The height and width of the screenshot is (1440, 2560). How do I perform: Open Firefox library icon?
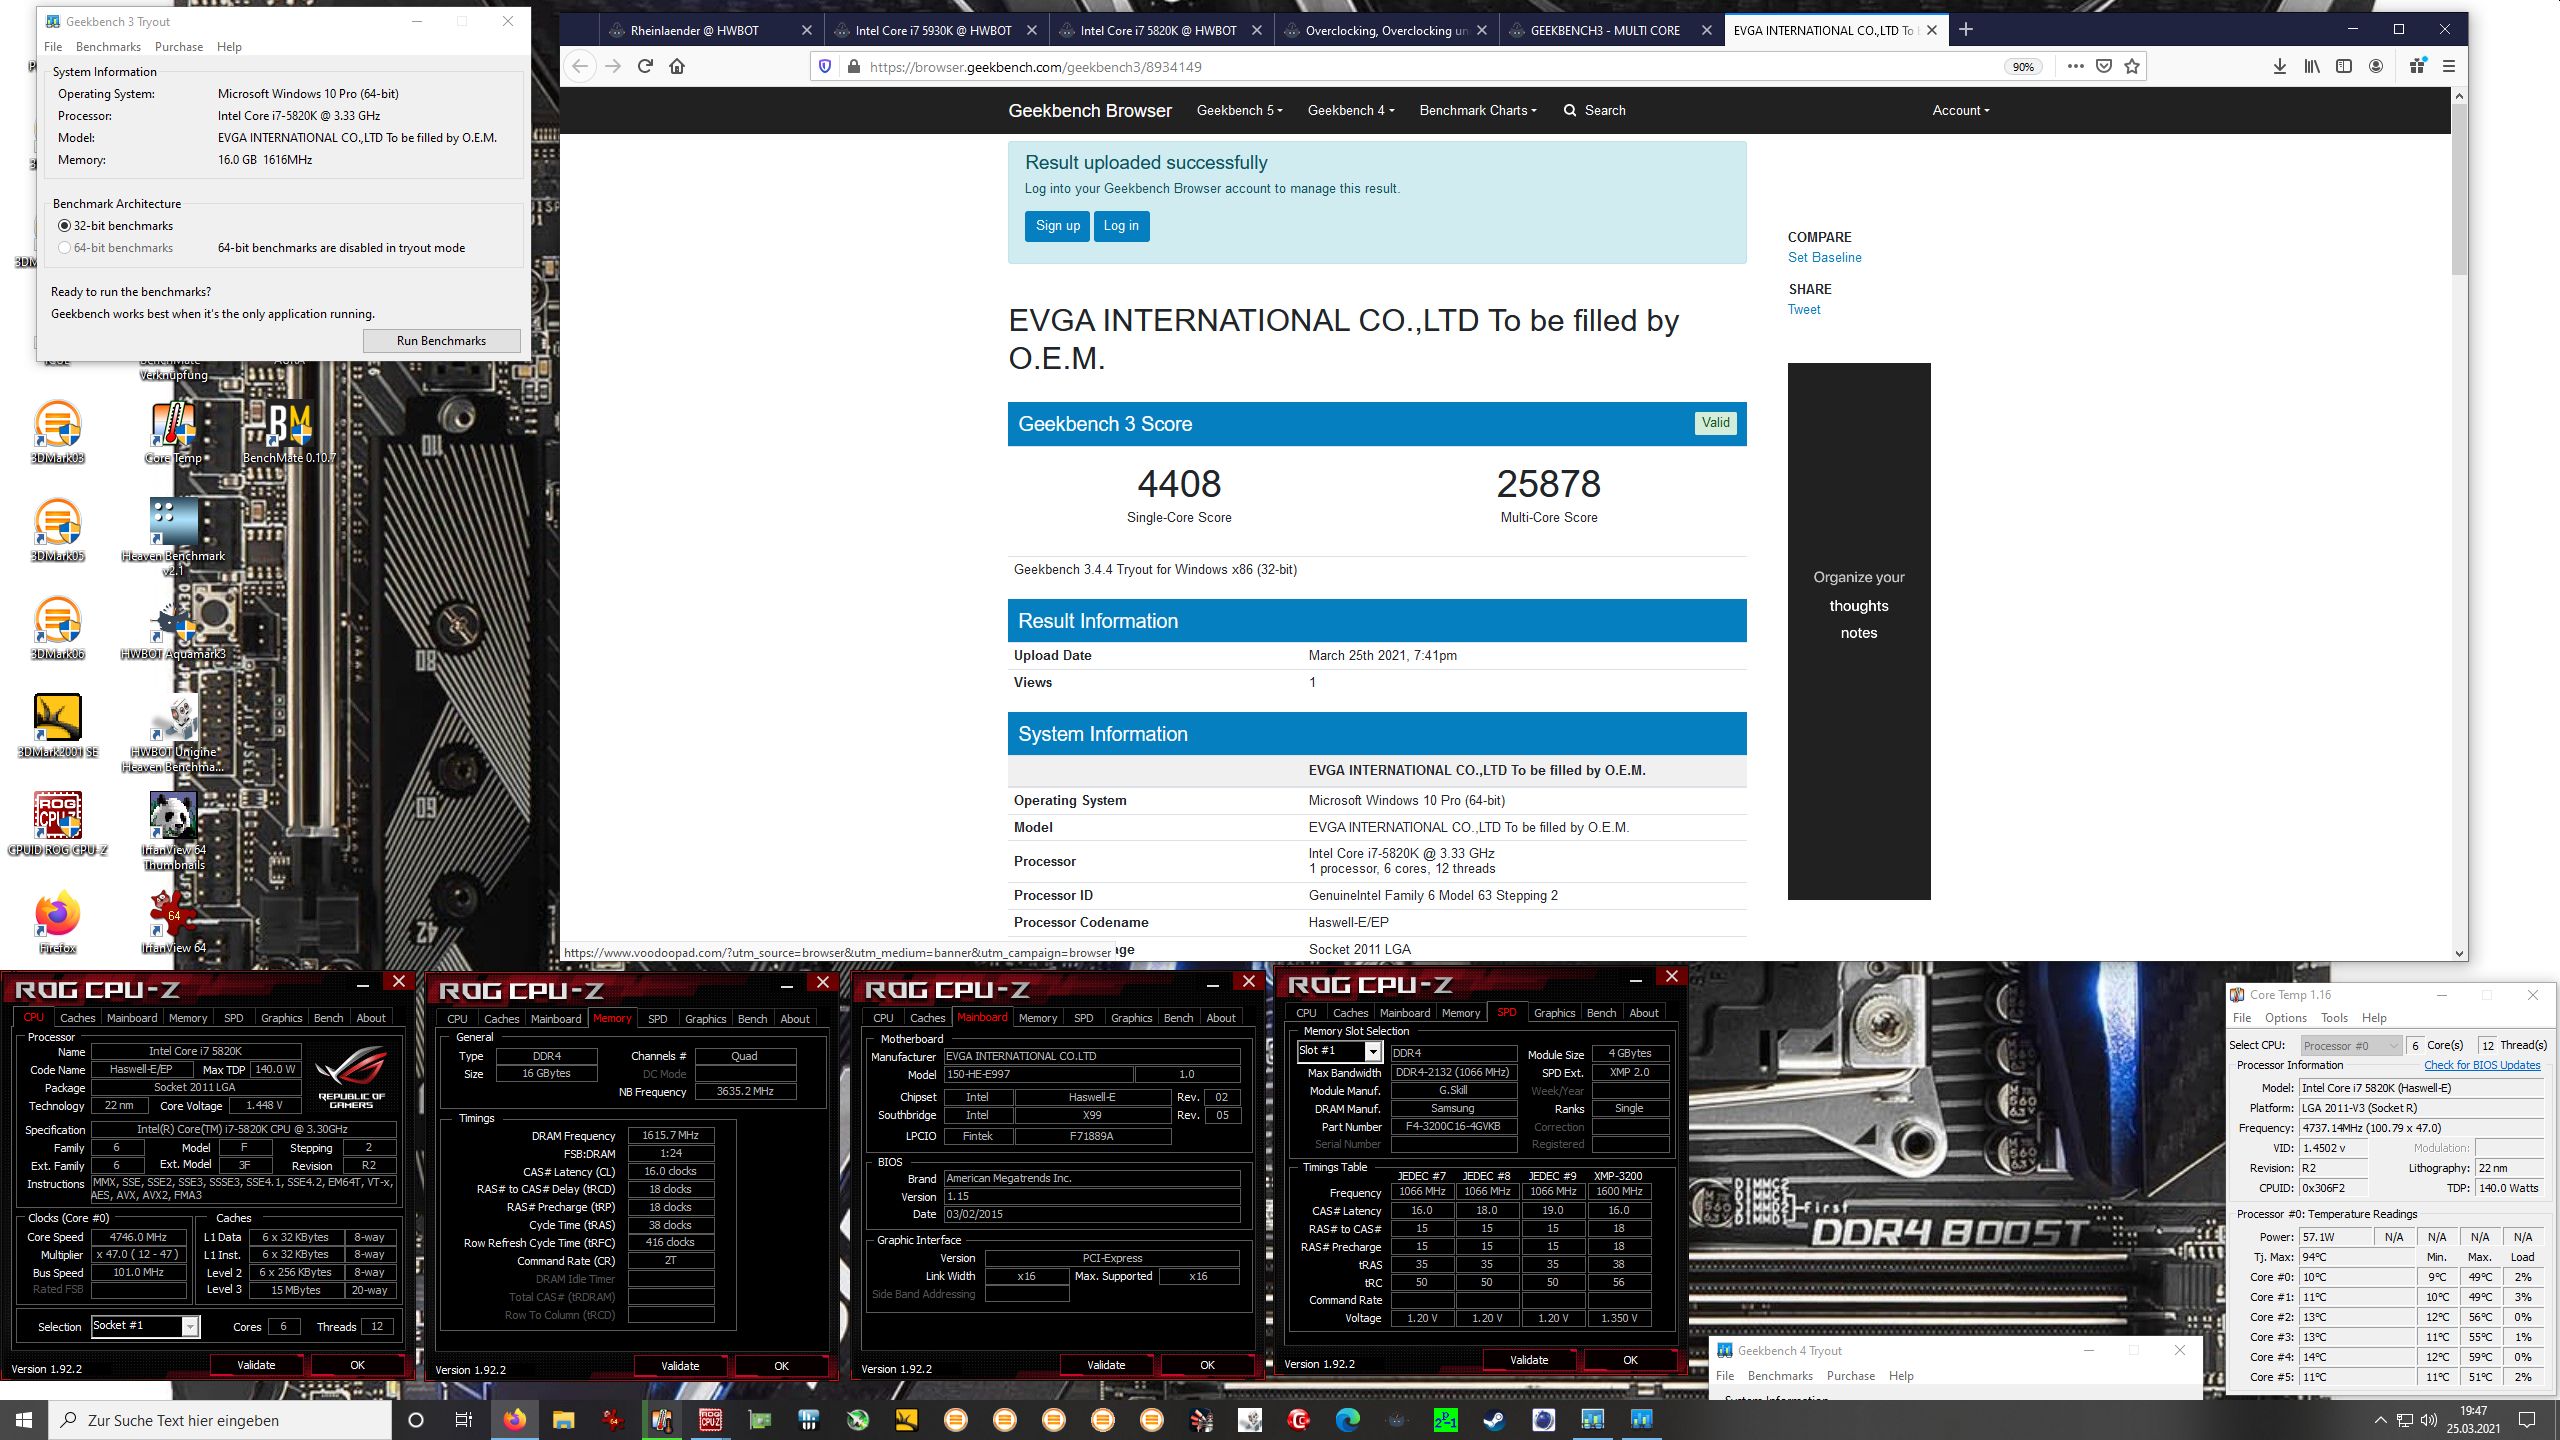2312,66
